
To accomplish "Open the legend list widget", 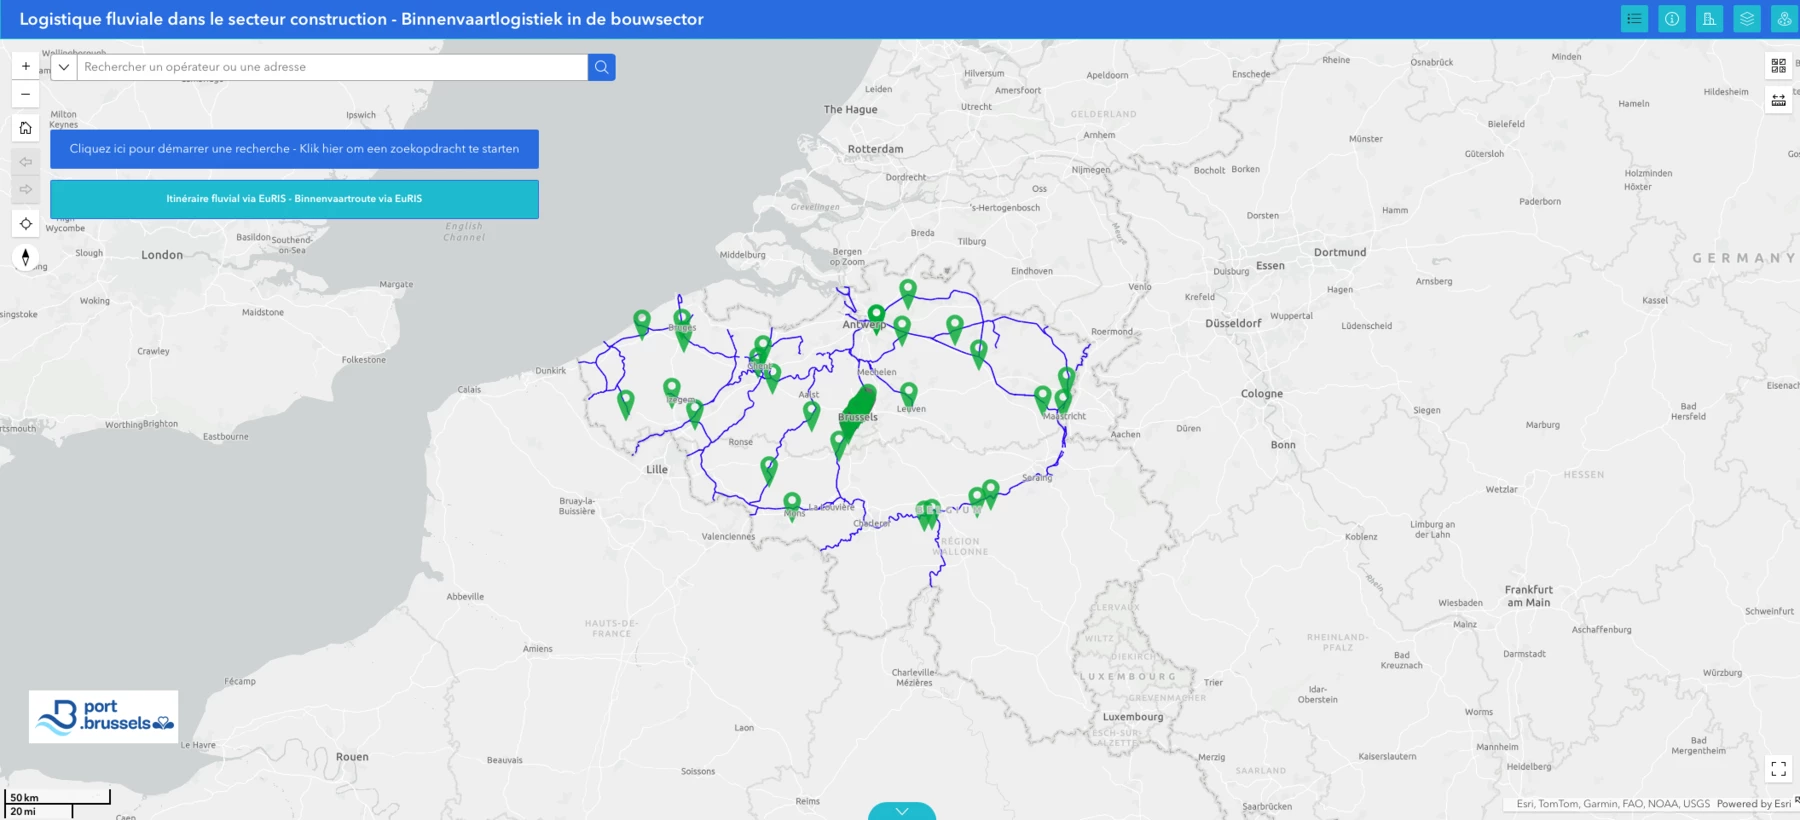I will 1634,19.
